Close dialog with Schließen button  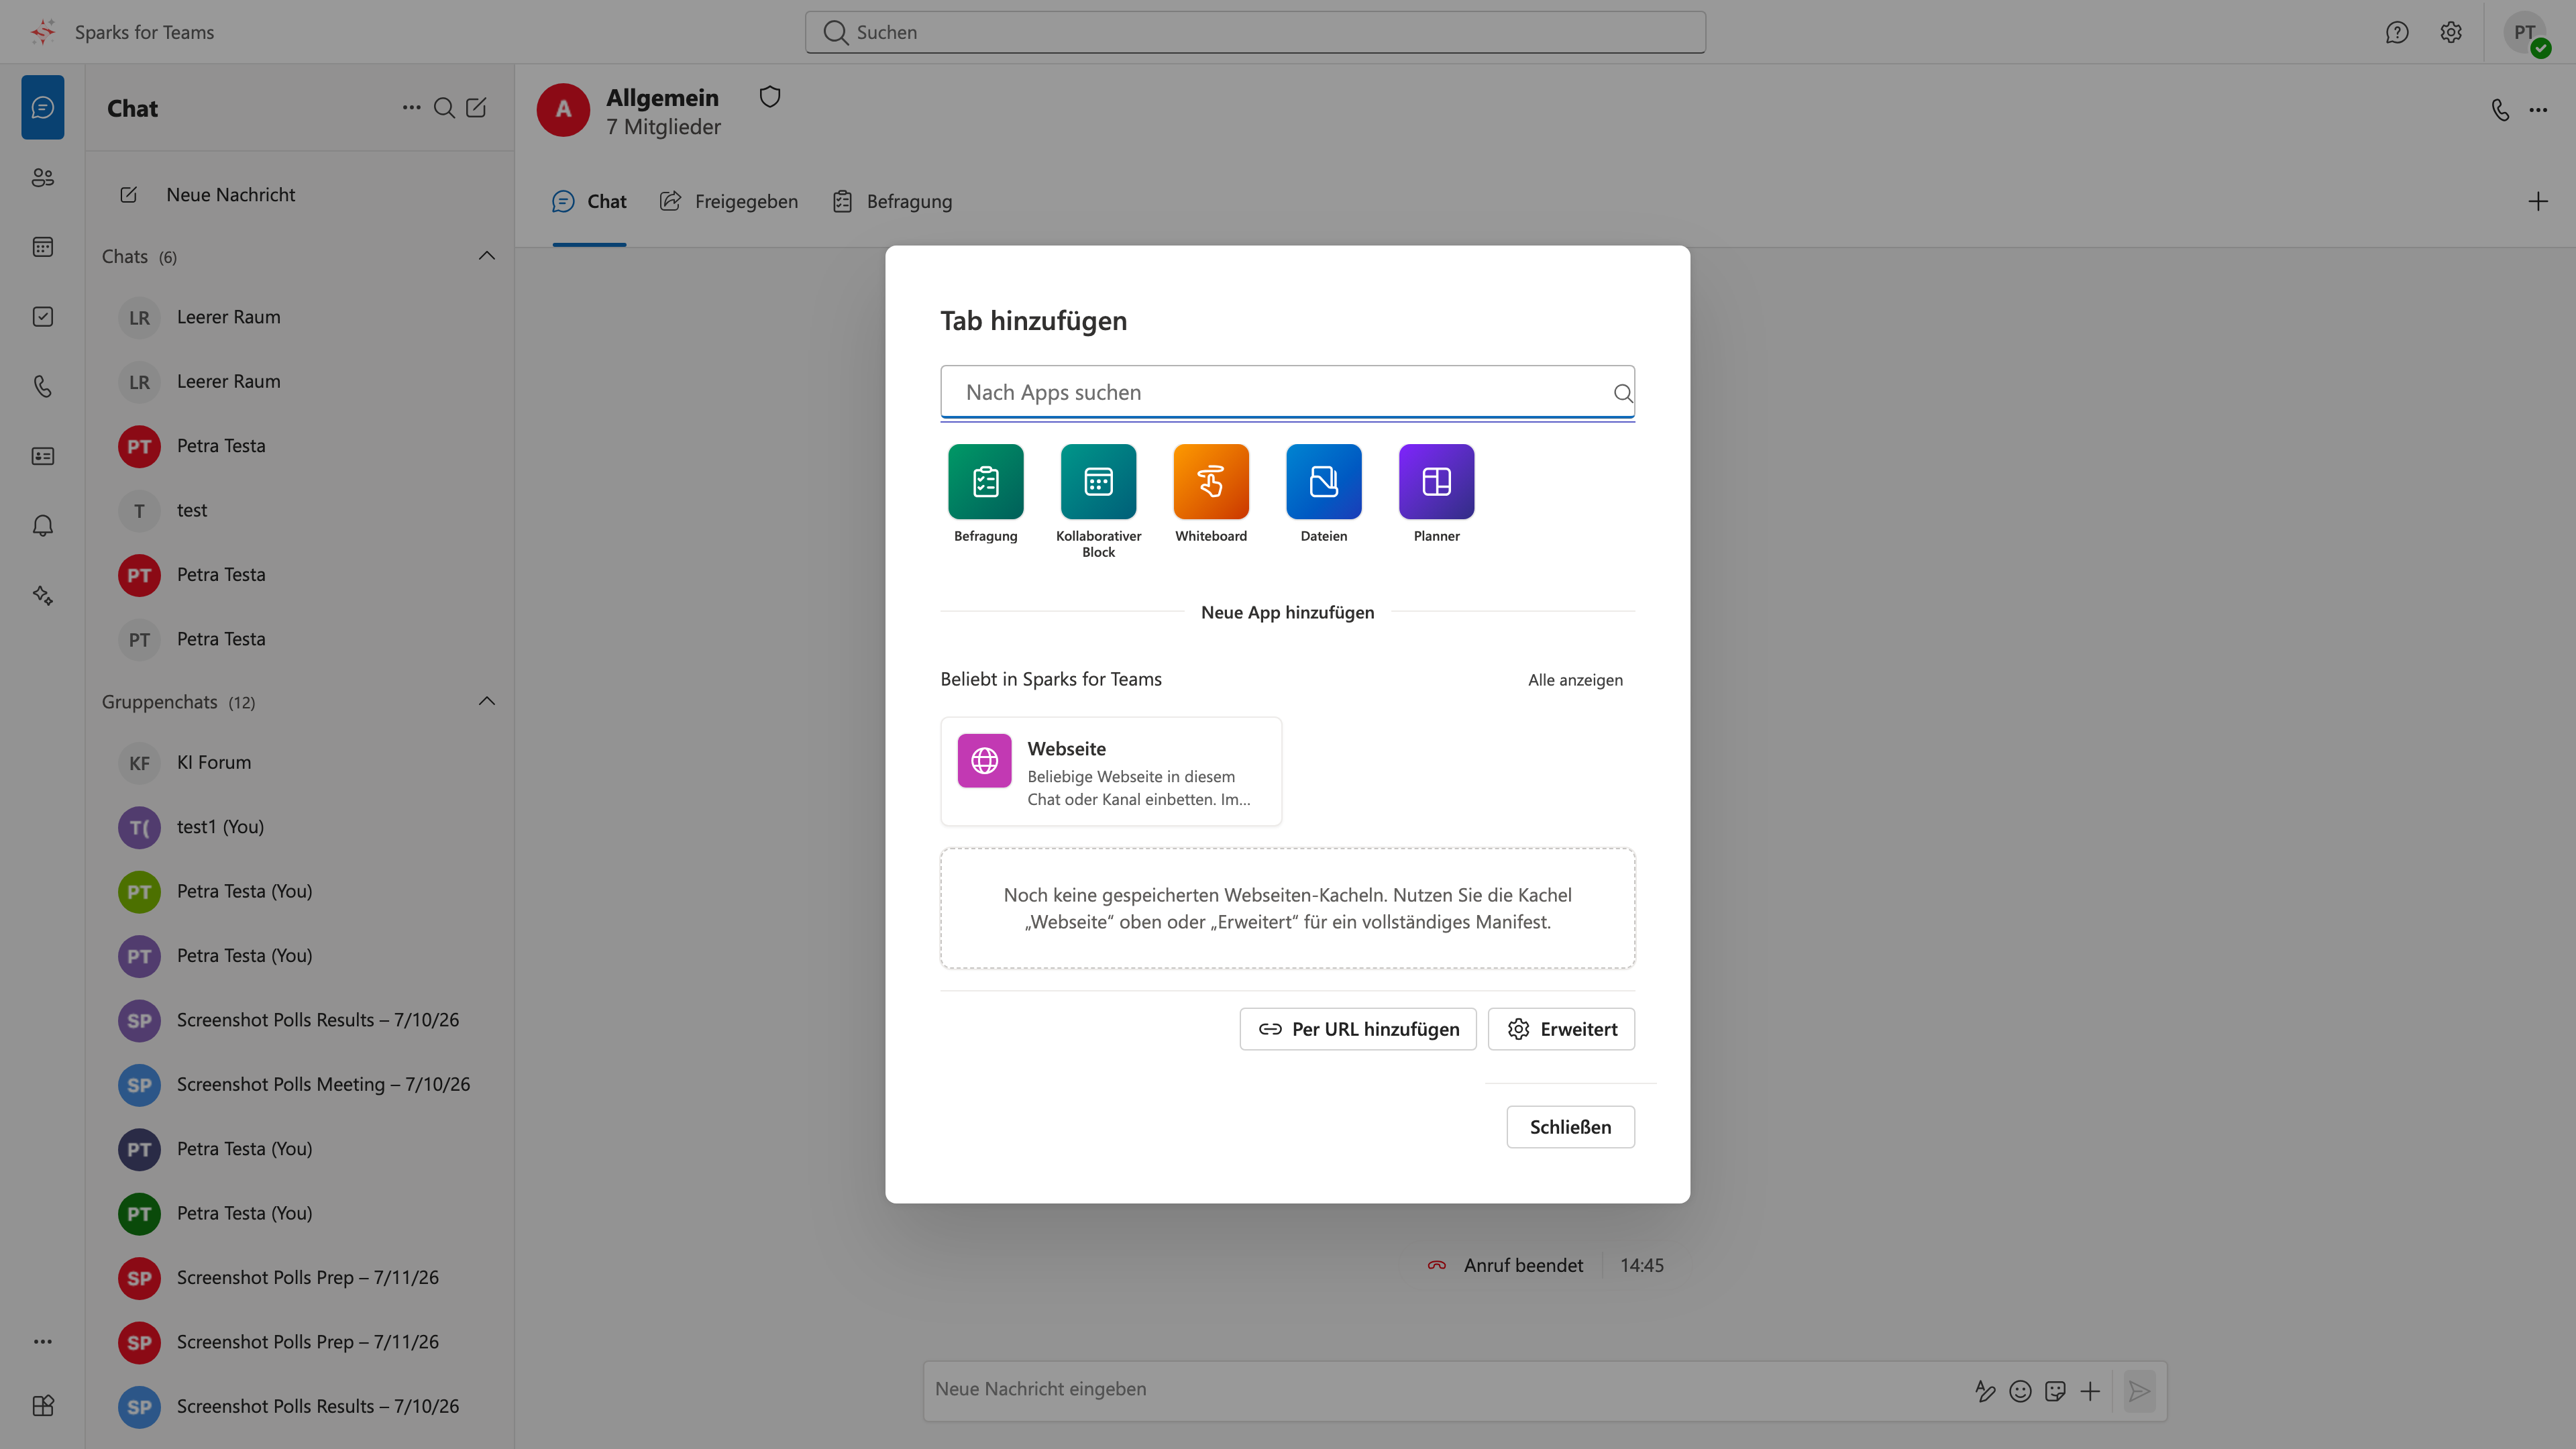[1570, 1127]
